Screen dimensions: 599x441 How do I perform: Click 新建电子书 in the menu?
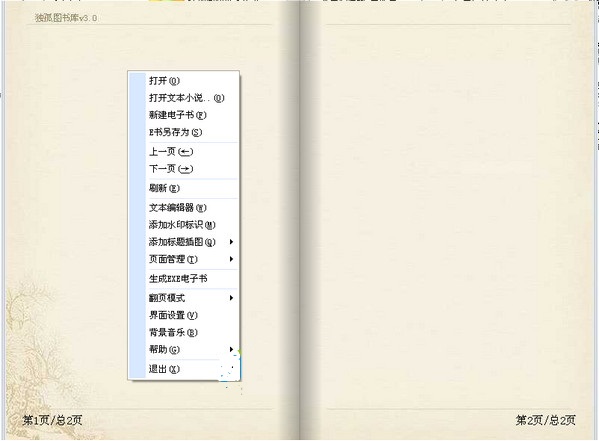pos(183,115)
